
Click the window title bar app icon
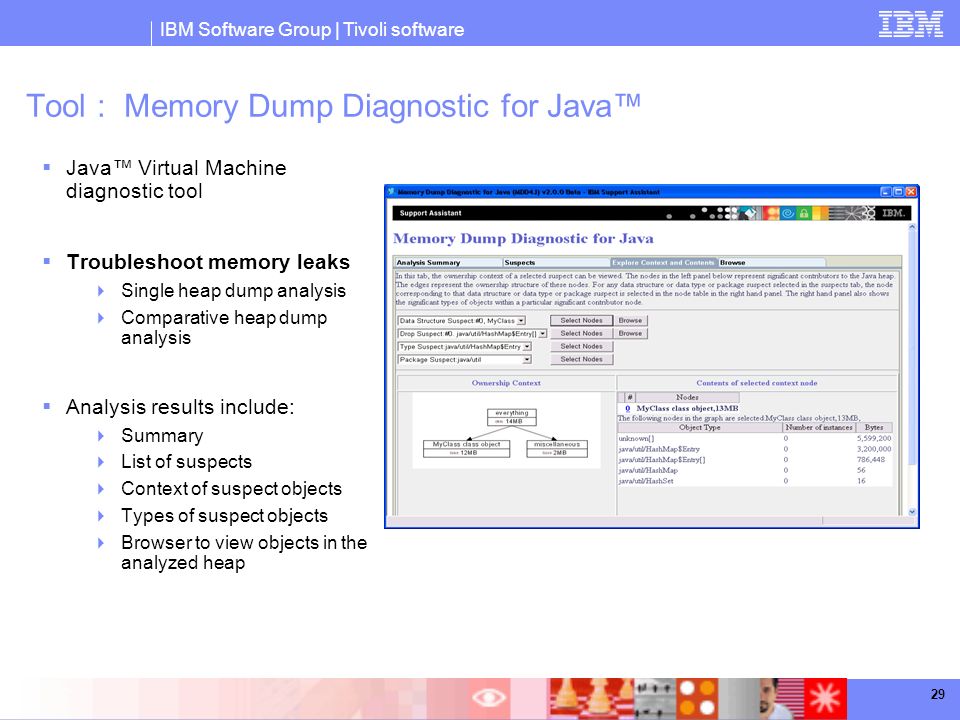click(391, 192)
